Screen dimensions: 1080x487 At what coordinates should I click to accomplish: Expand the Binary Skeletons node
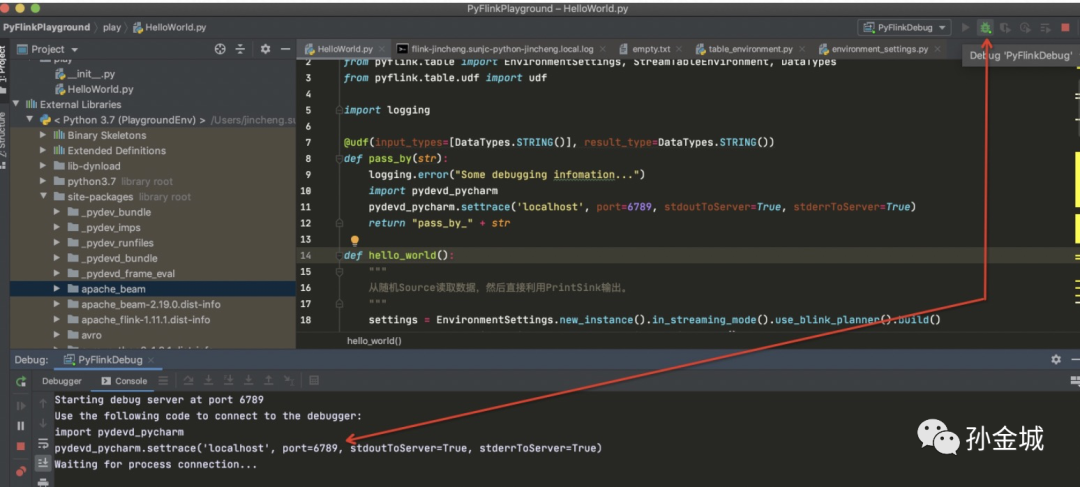43,135
